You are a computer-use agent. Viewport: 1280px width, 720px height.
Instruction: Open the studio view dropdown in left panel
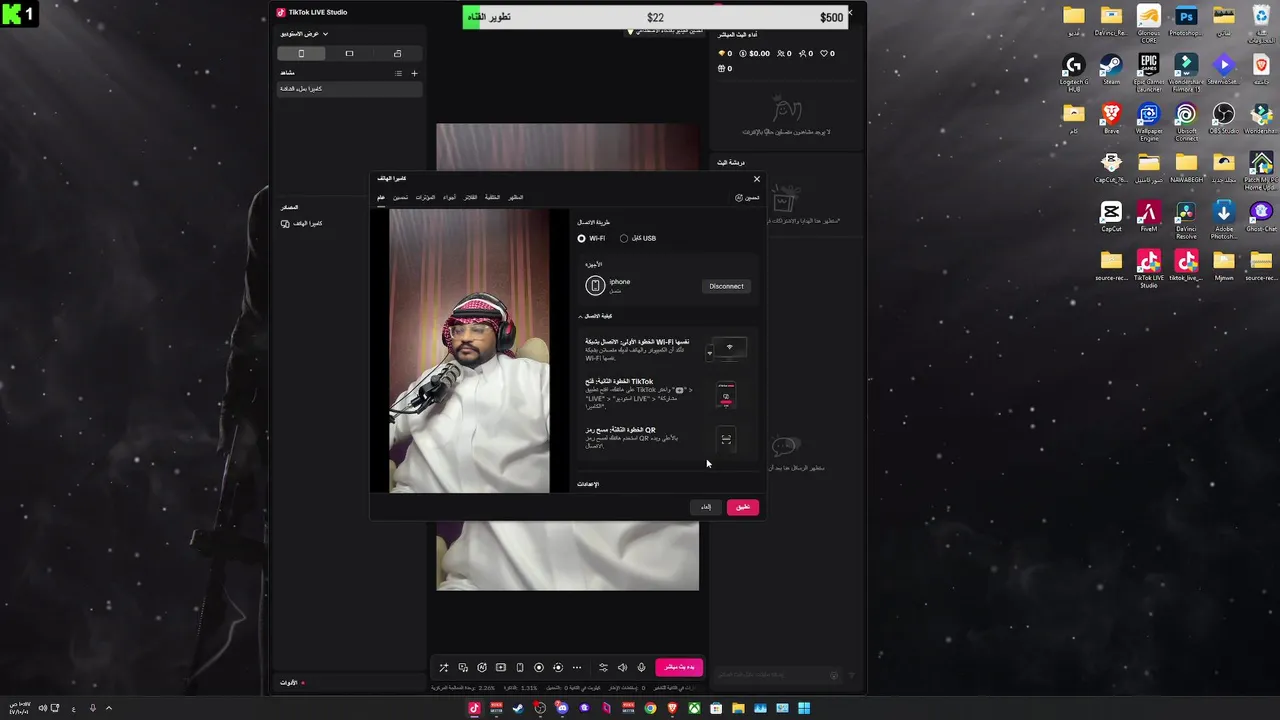(304, 34)
